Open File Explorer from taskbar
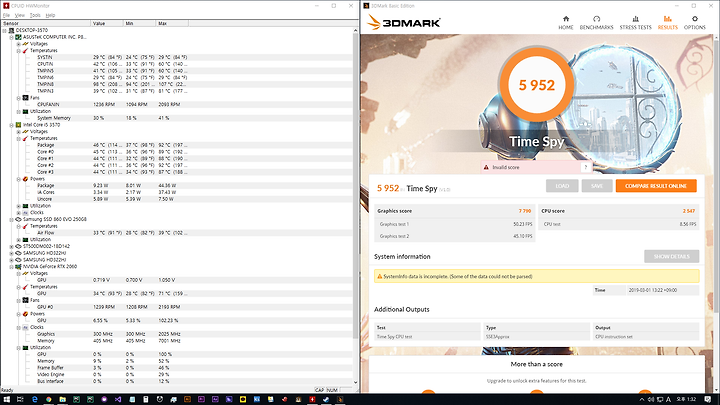This screenshot has height=405, width=720. [62, 399]
